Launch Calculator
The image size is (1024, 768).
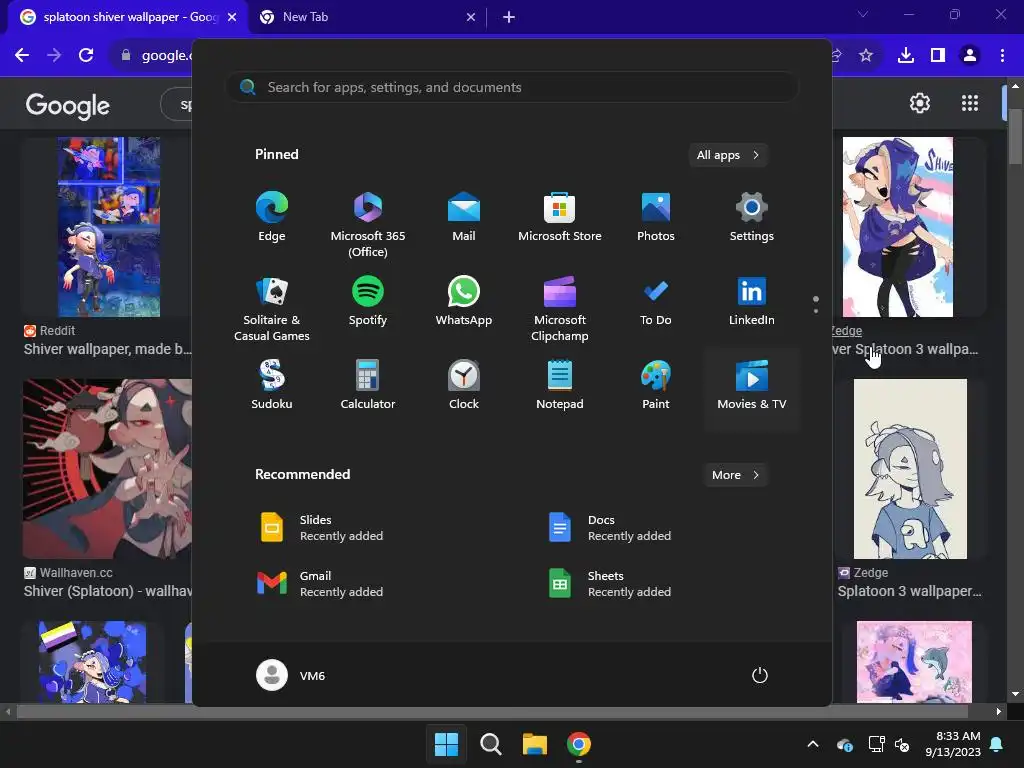[368, 385]
